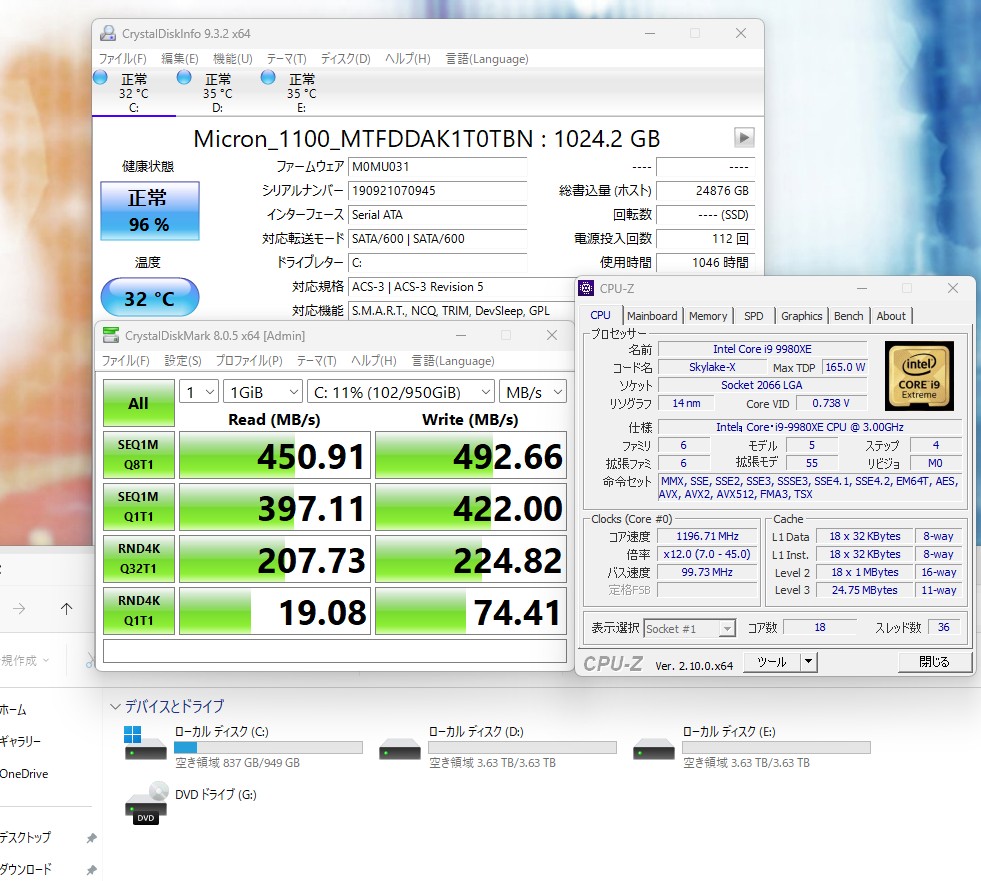Select disk D: status indicator in CrystalDiskInfo
The image size is (981, 881).
point(184,78)
